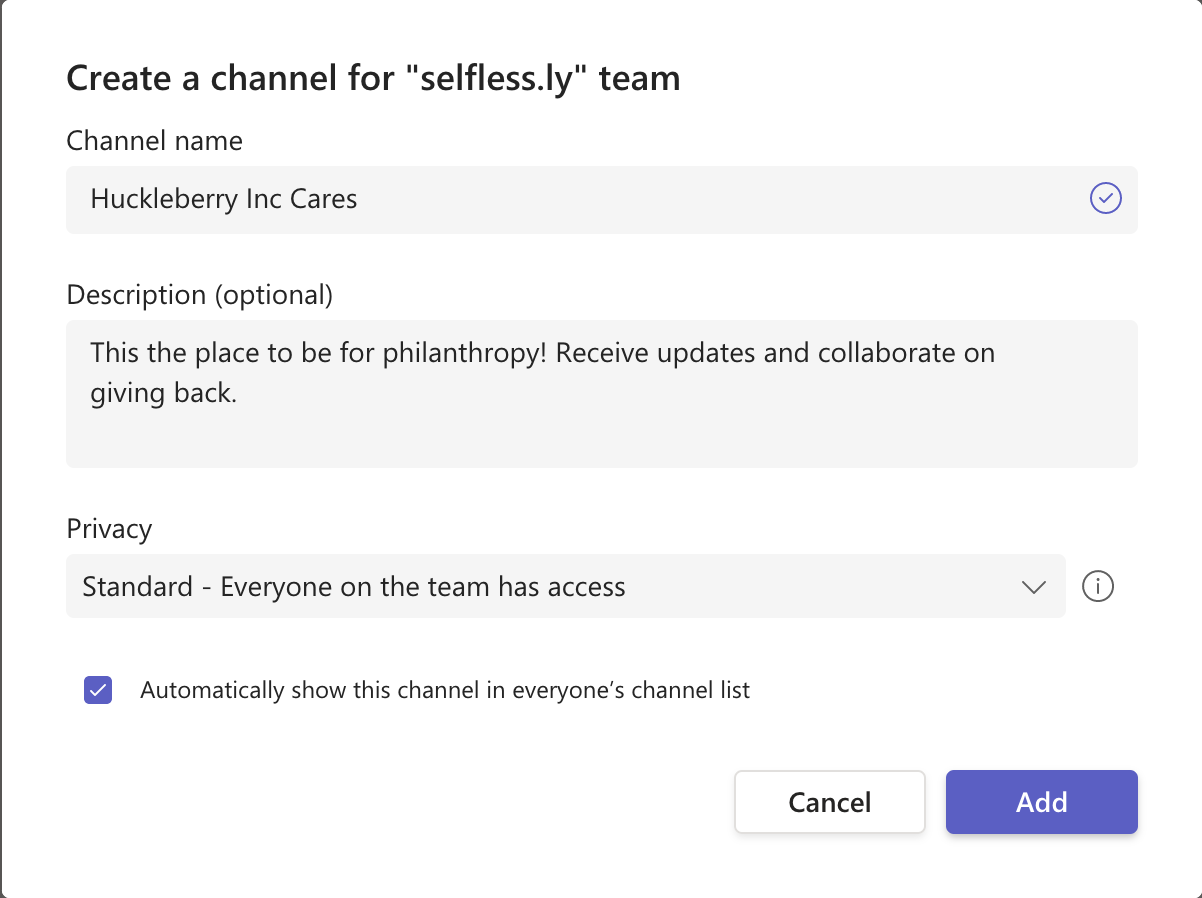Cancel the channel creation dialog
Image resolution: width=1202 pixels, height=898 pixels.
[829, 802]
